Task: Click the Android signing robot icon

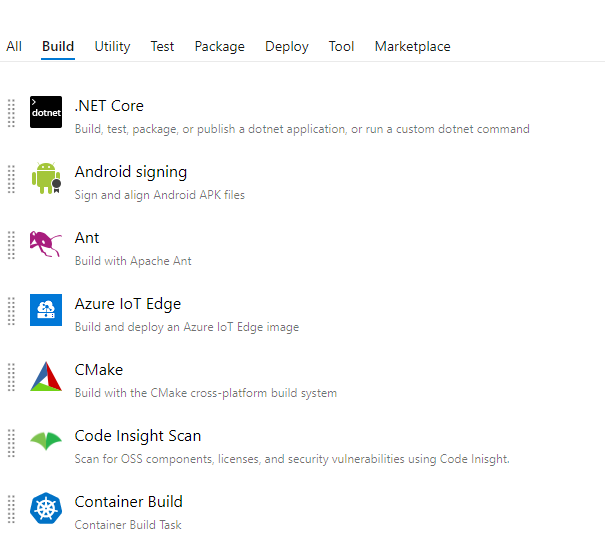Action: 46,178
